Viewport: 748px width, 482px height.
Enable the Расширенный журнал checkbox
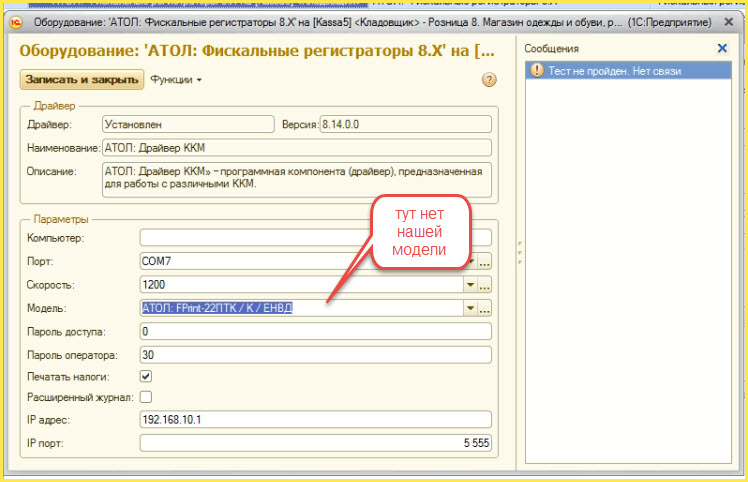146,397
